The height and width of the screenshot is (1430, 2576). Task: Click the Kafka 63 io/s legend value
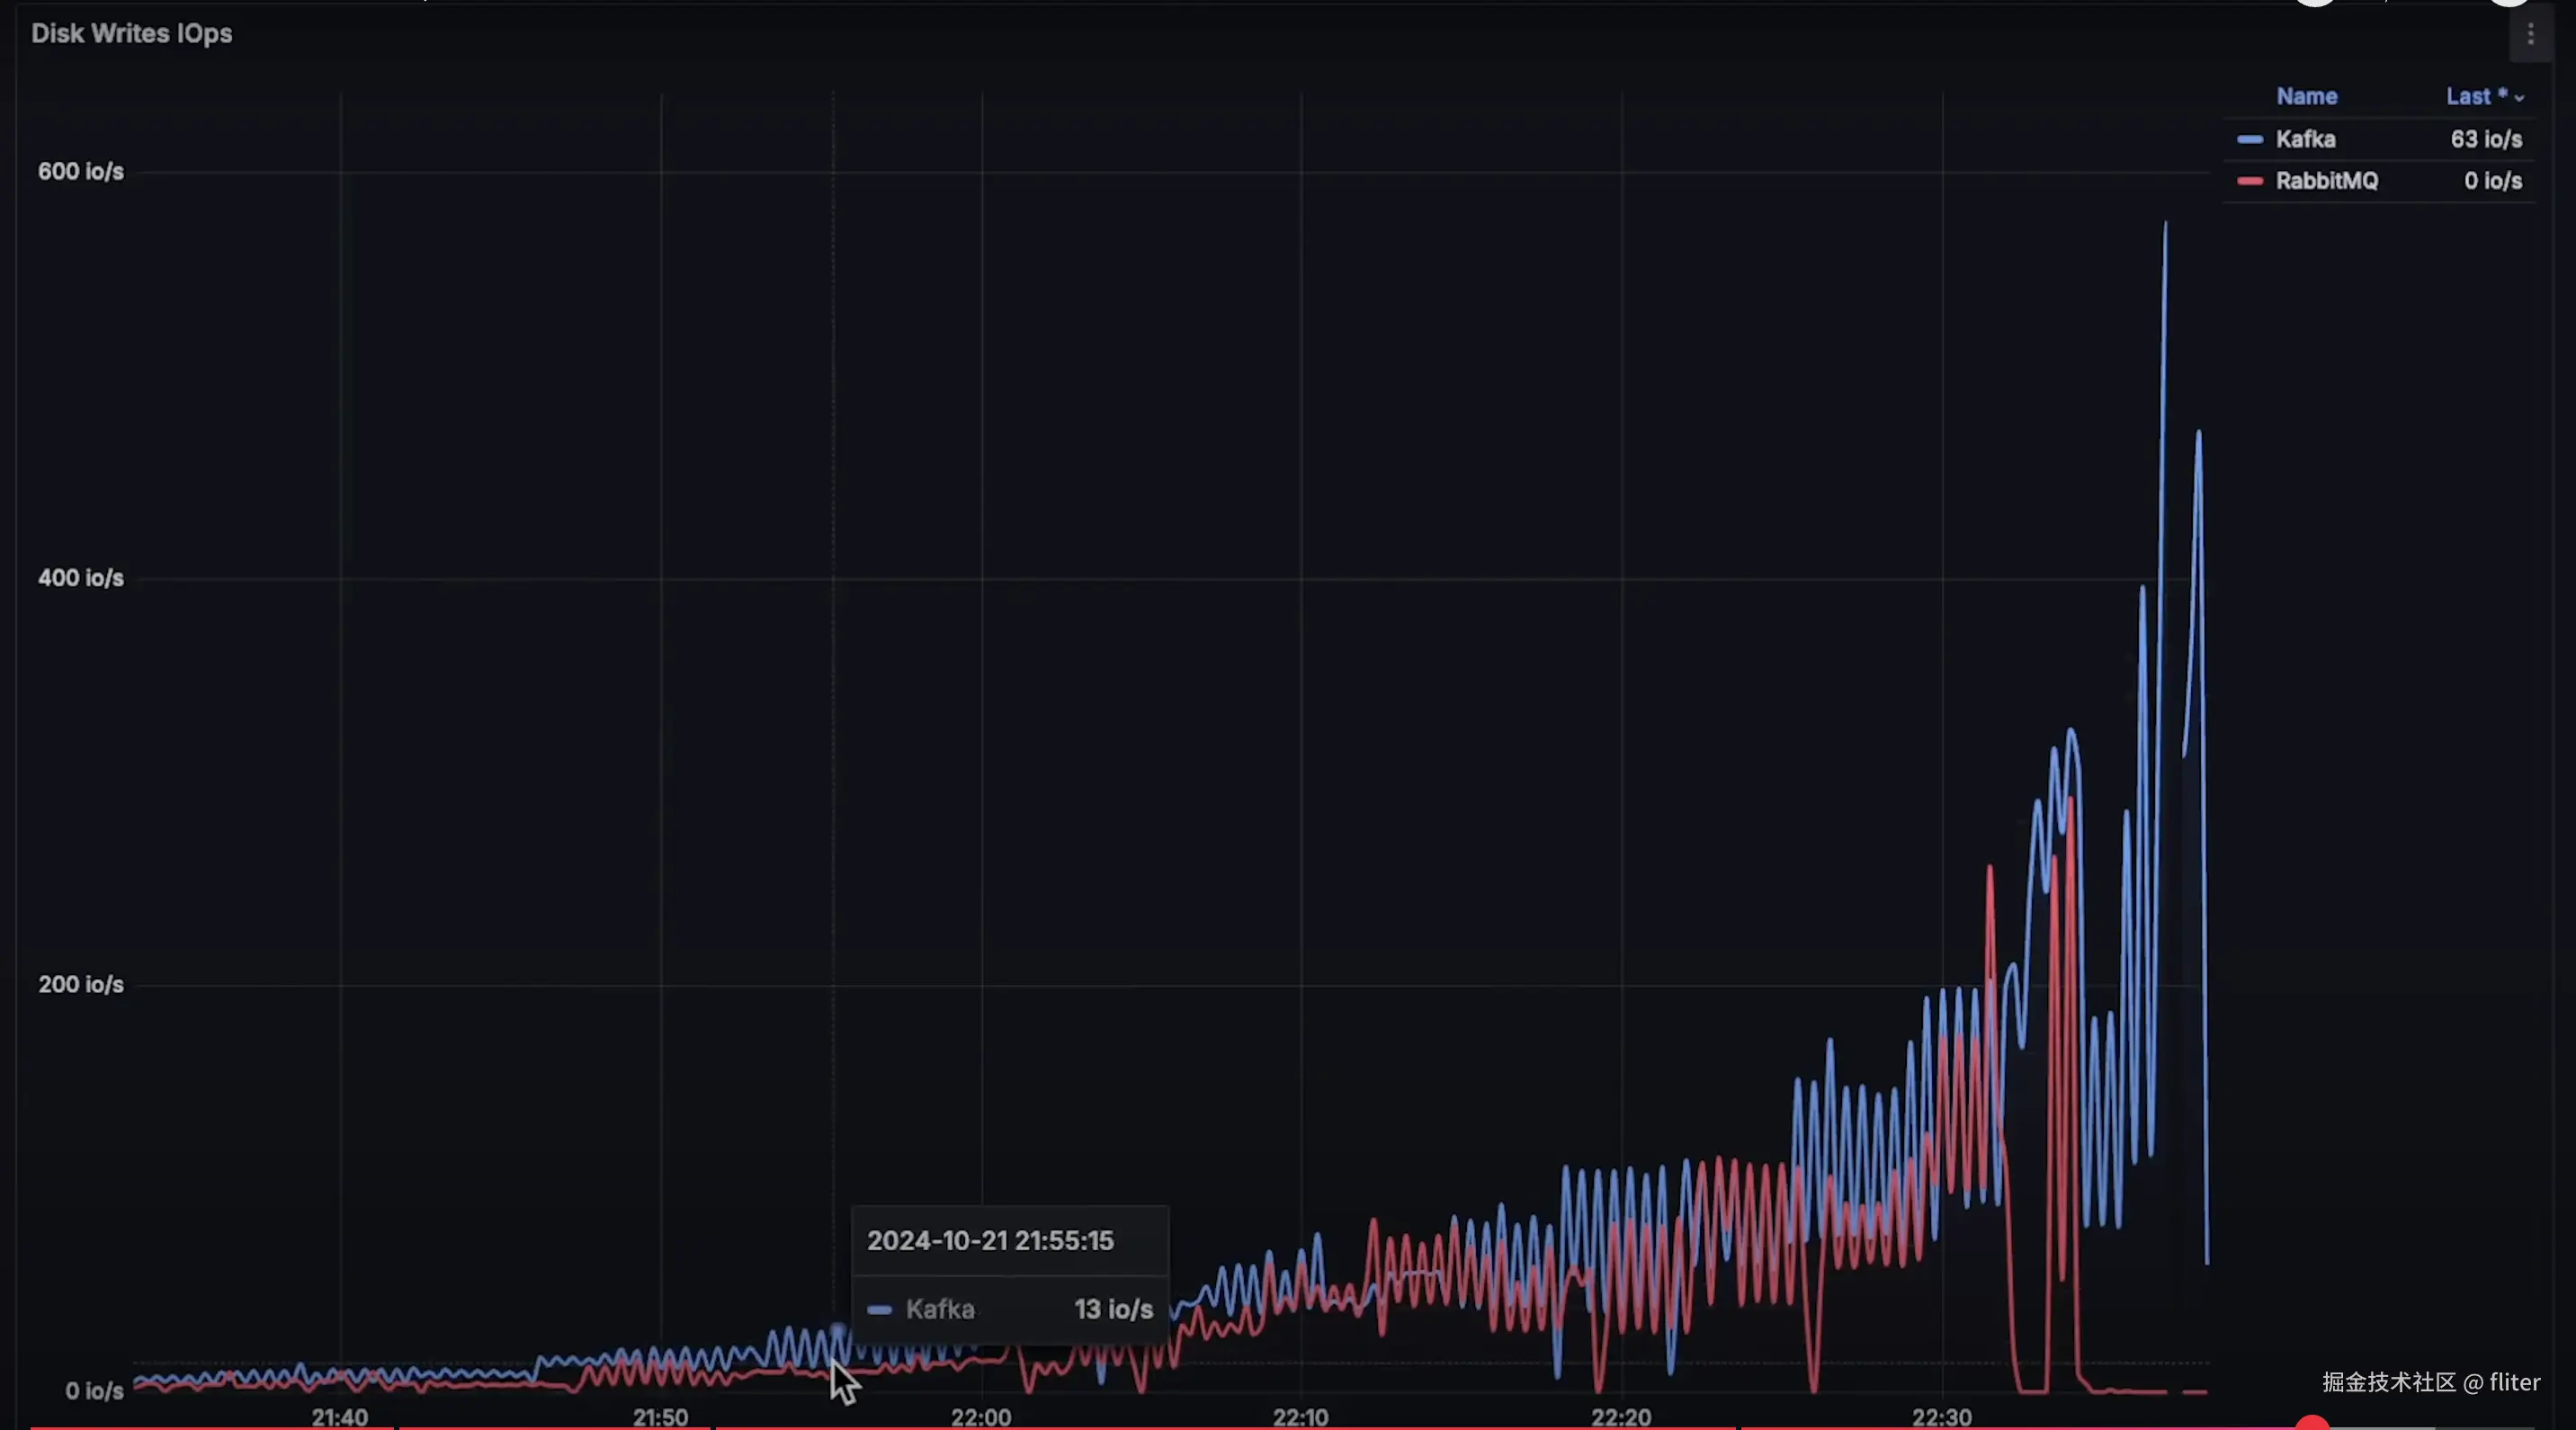pyautogui.click(x=2485, y=139)
